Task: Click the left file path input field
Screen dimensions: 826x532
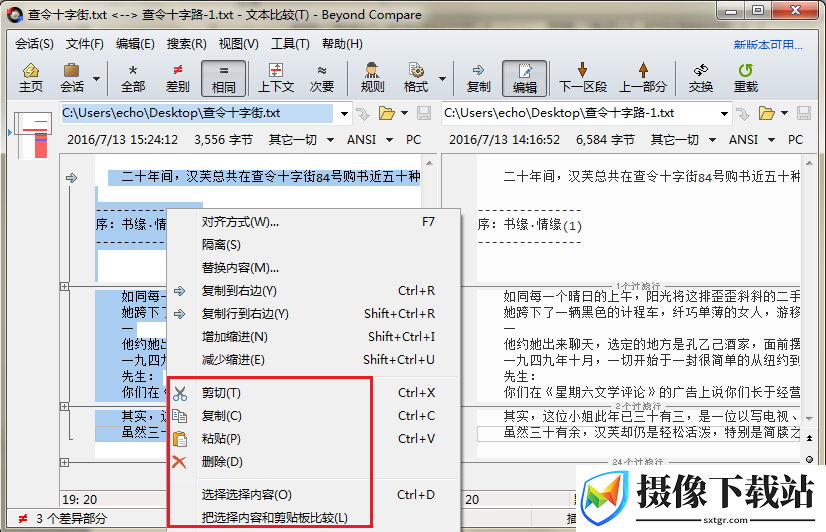Action: click(x=198, y=113)
